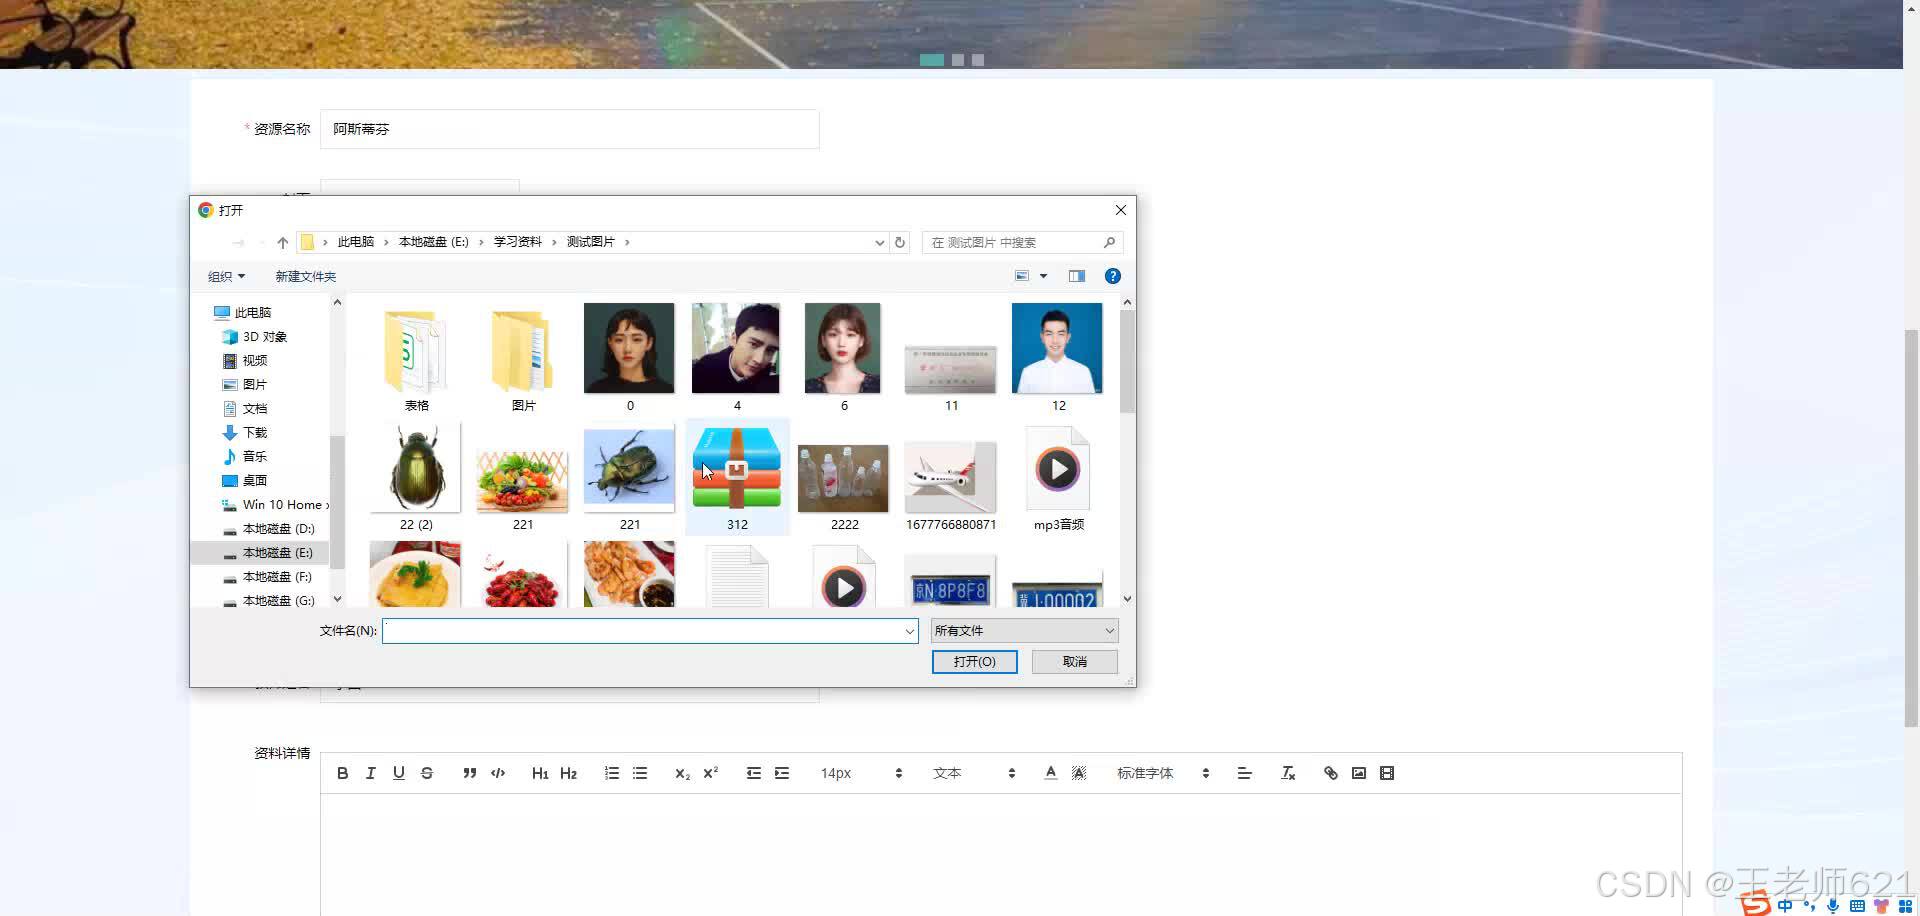Click 学习资料 in the address path

coord(518,242)
